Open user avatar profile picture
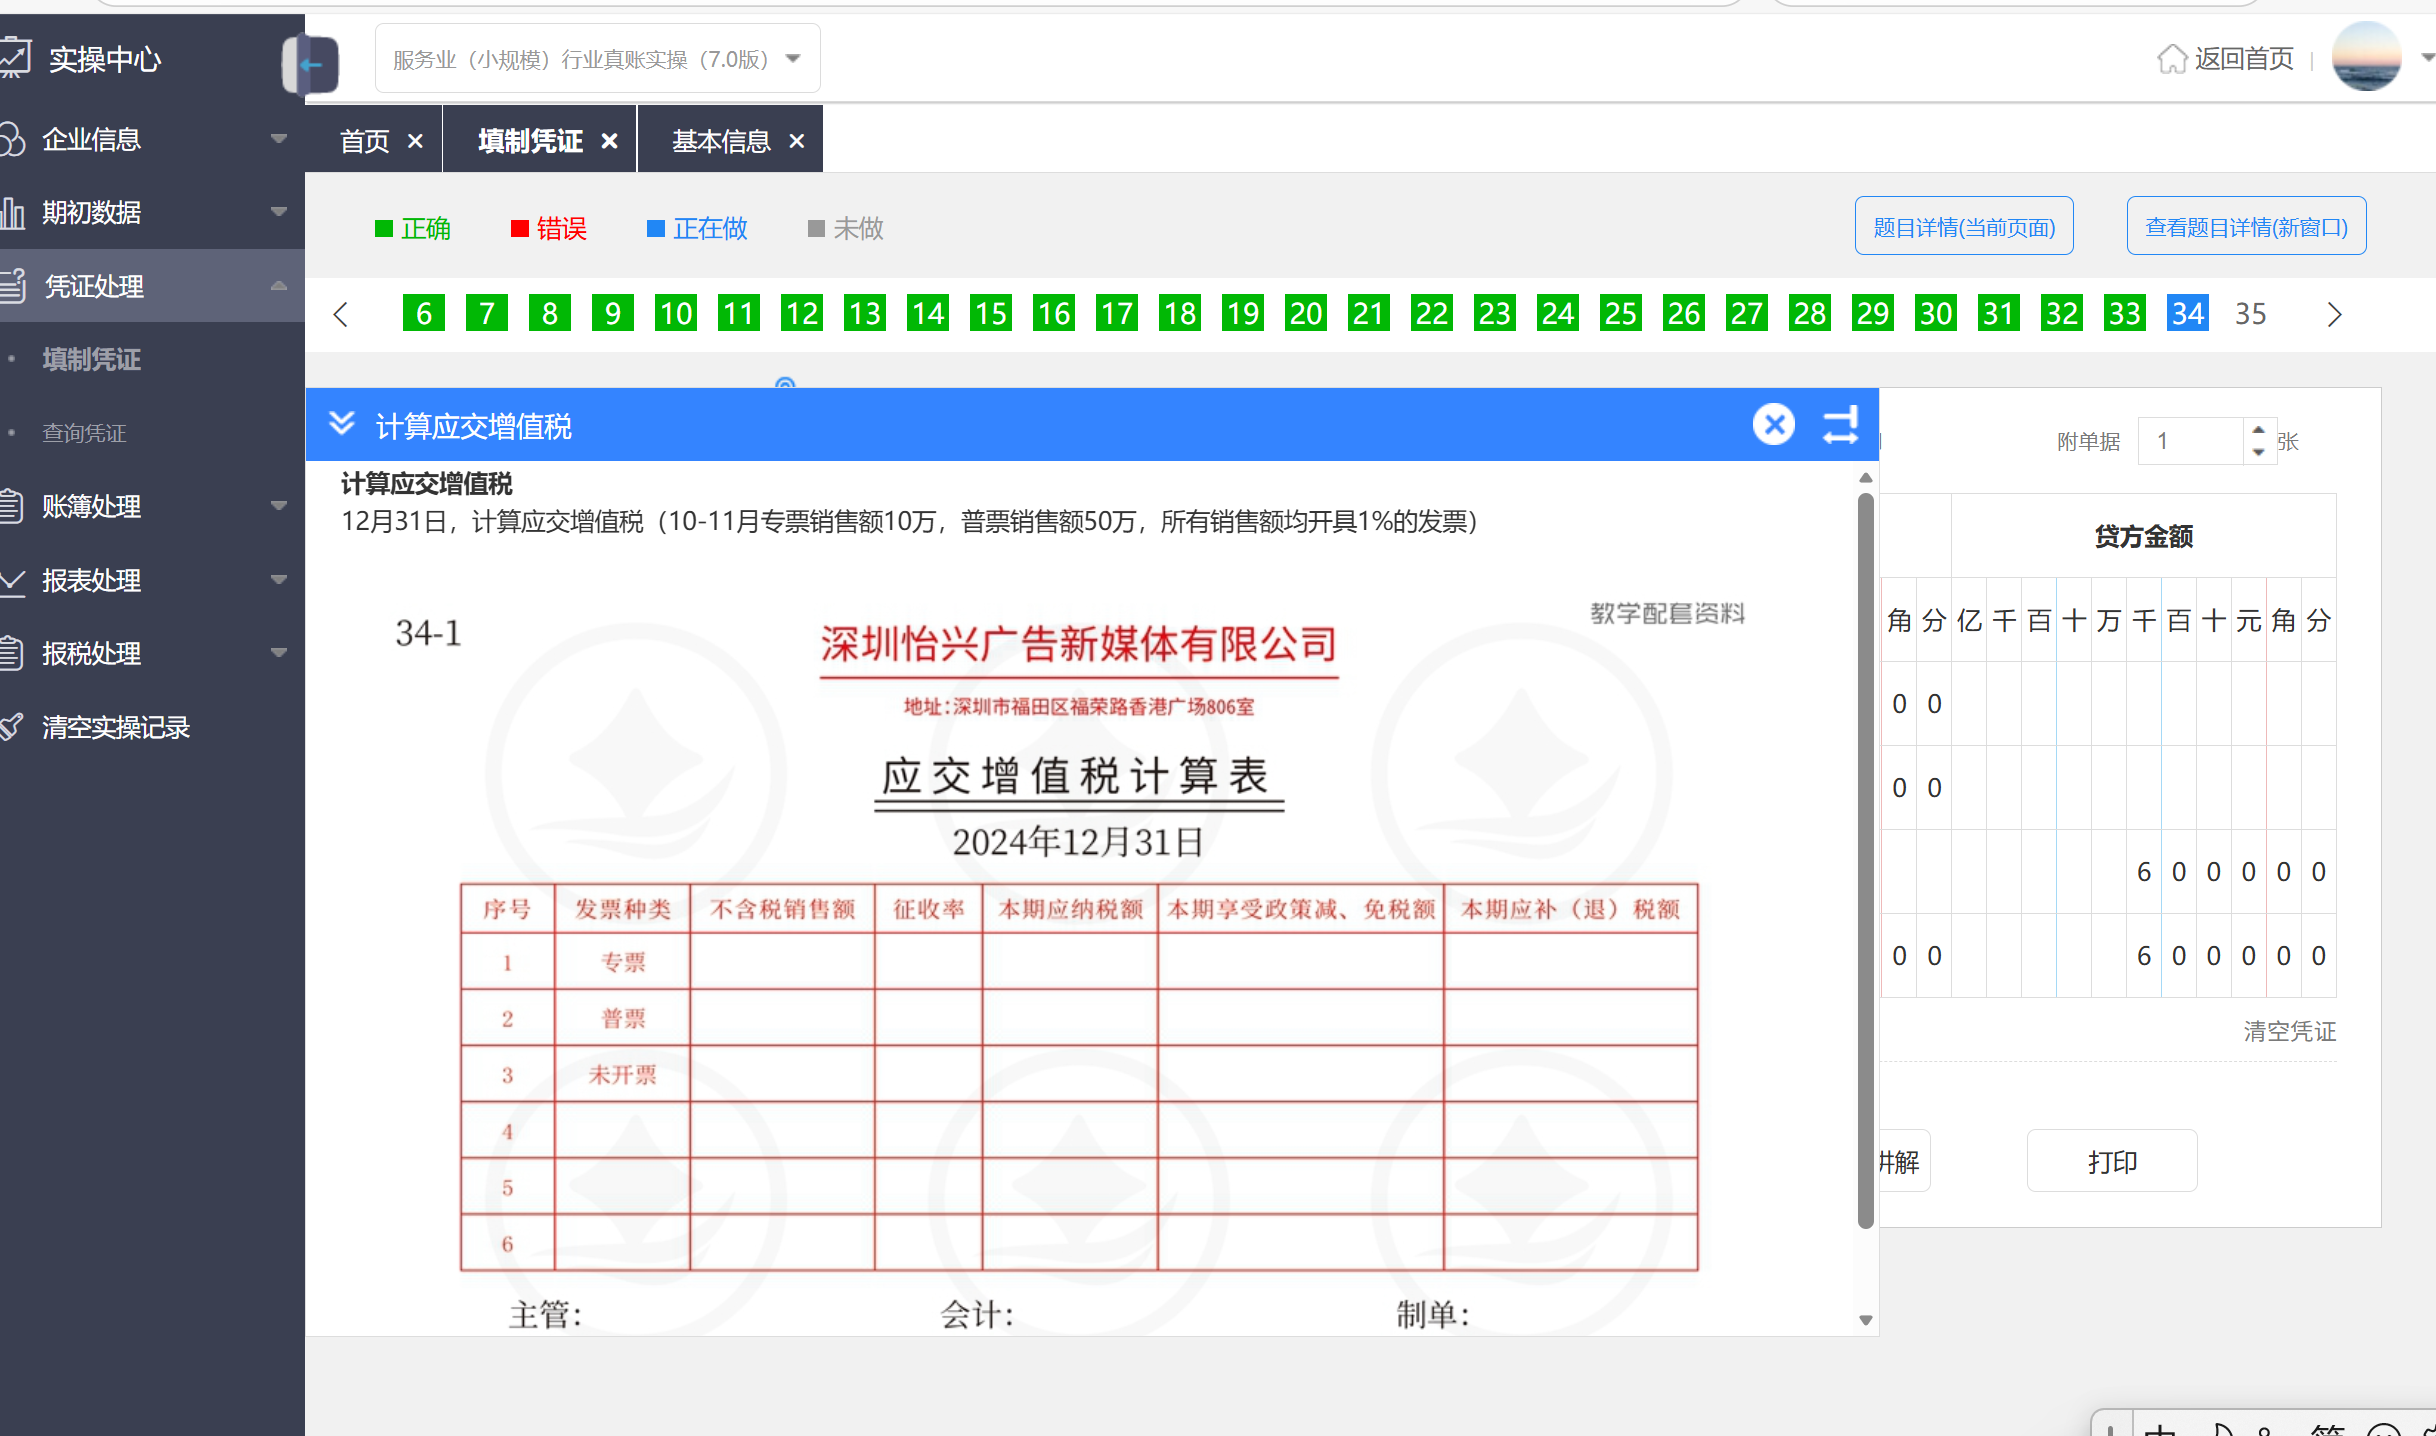Viewport: 2436px width, 1436px height. click(2366, 58)
